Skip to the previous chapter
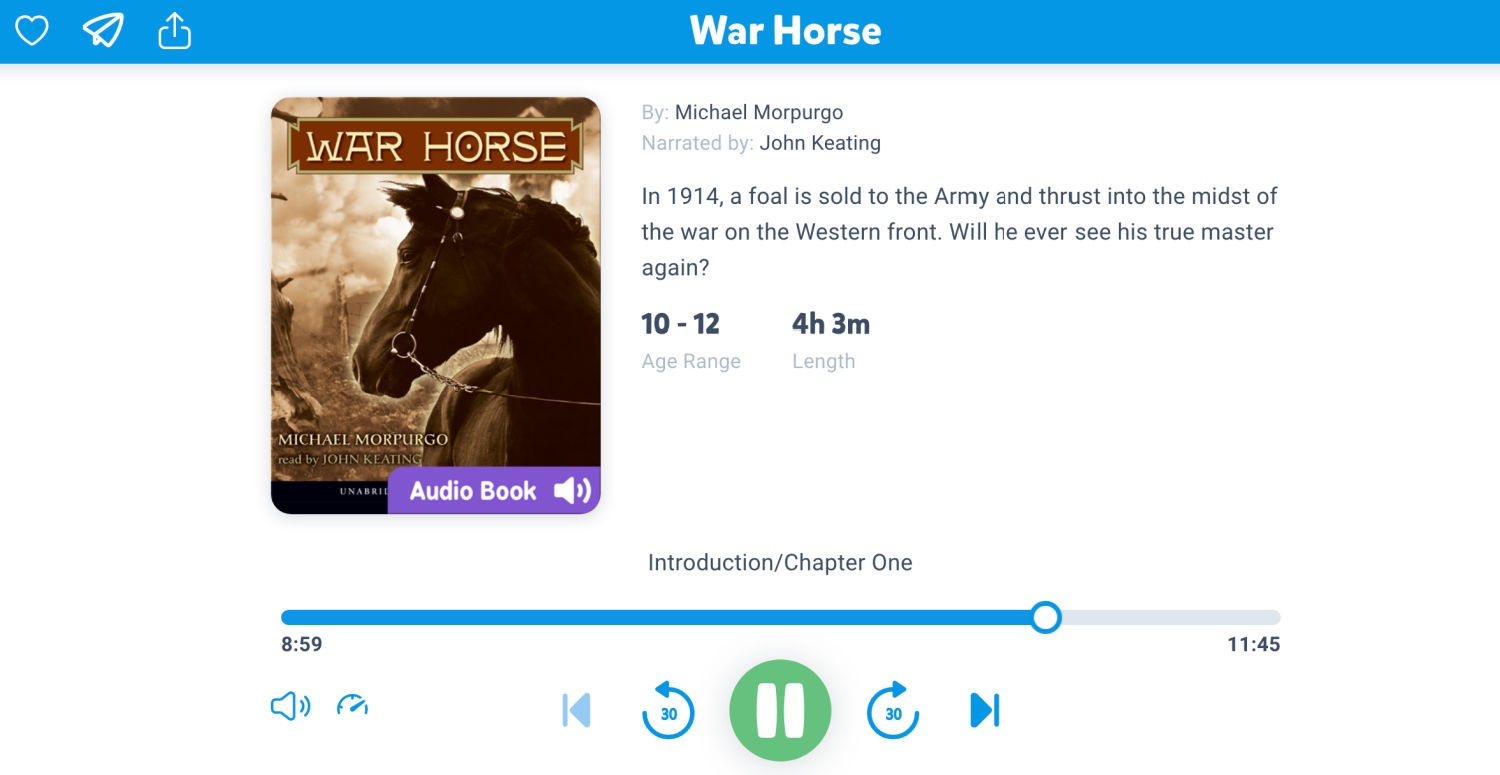 click(576, 710)
